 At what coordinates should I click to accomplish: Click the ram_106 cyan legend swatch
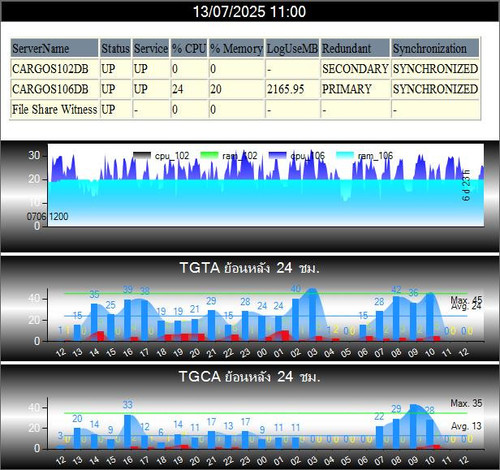pos(345,155)
